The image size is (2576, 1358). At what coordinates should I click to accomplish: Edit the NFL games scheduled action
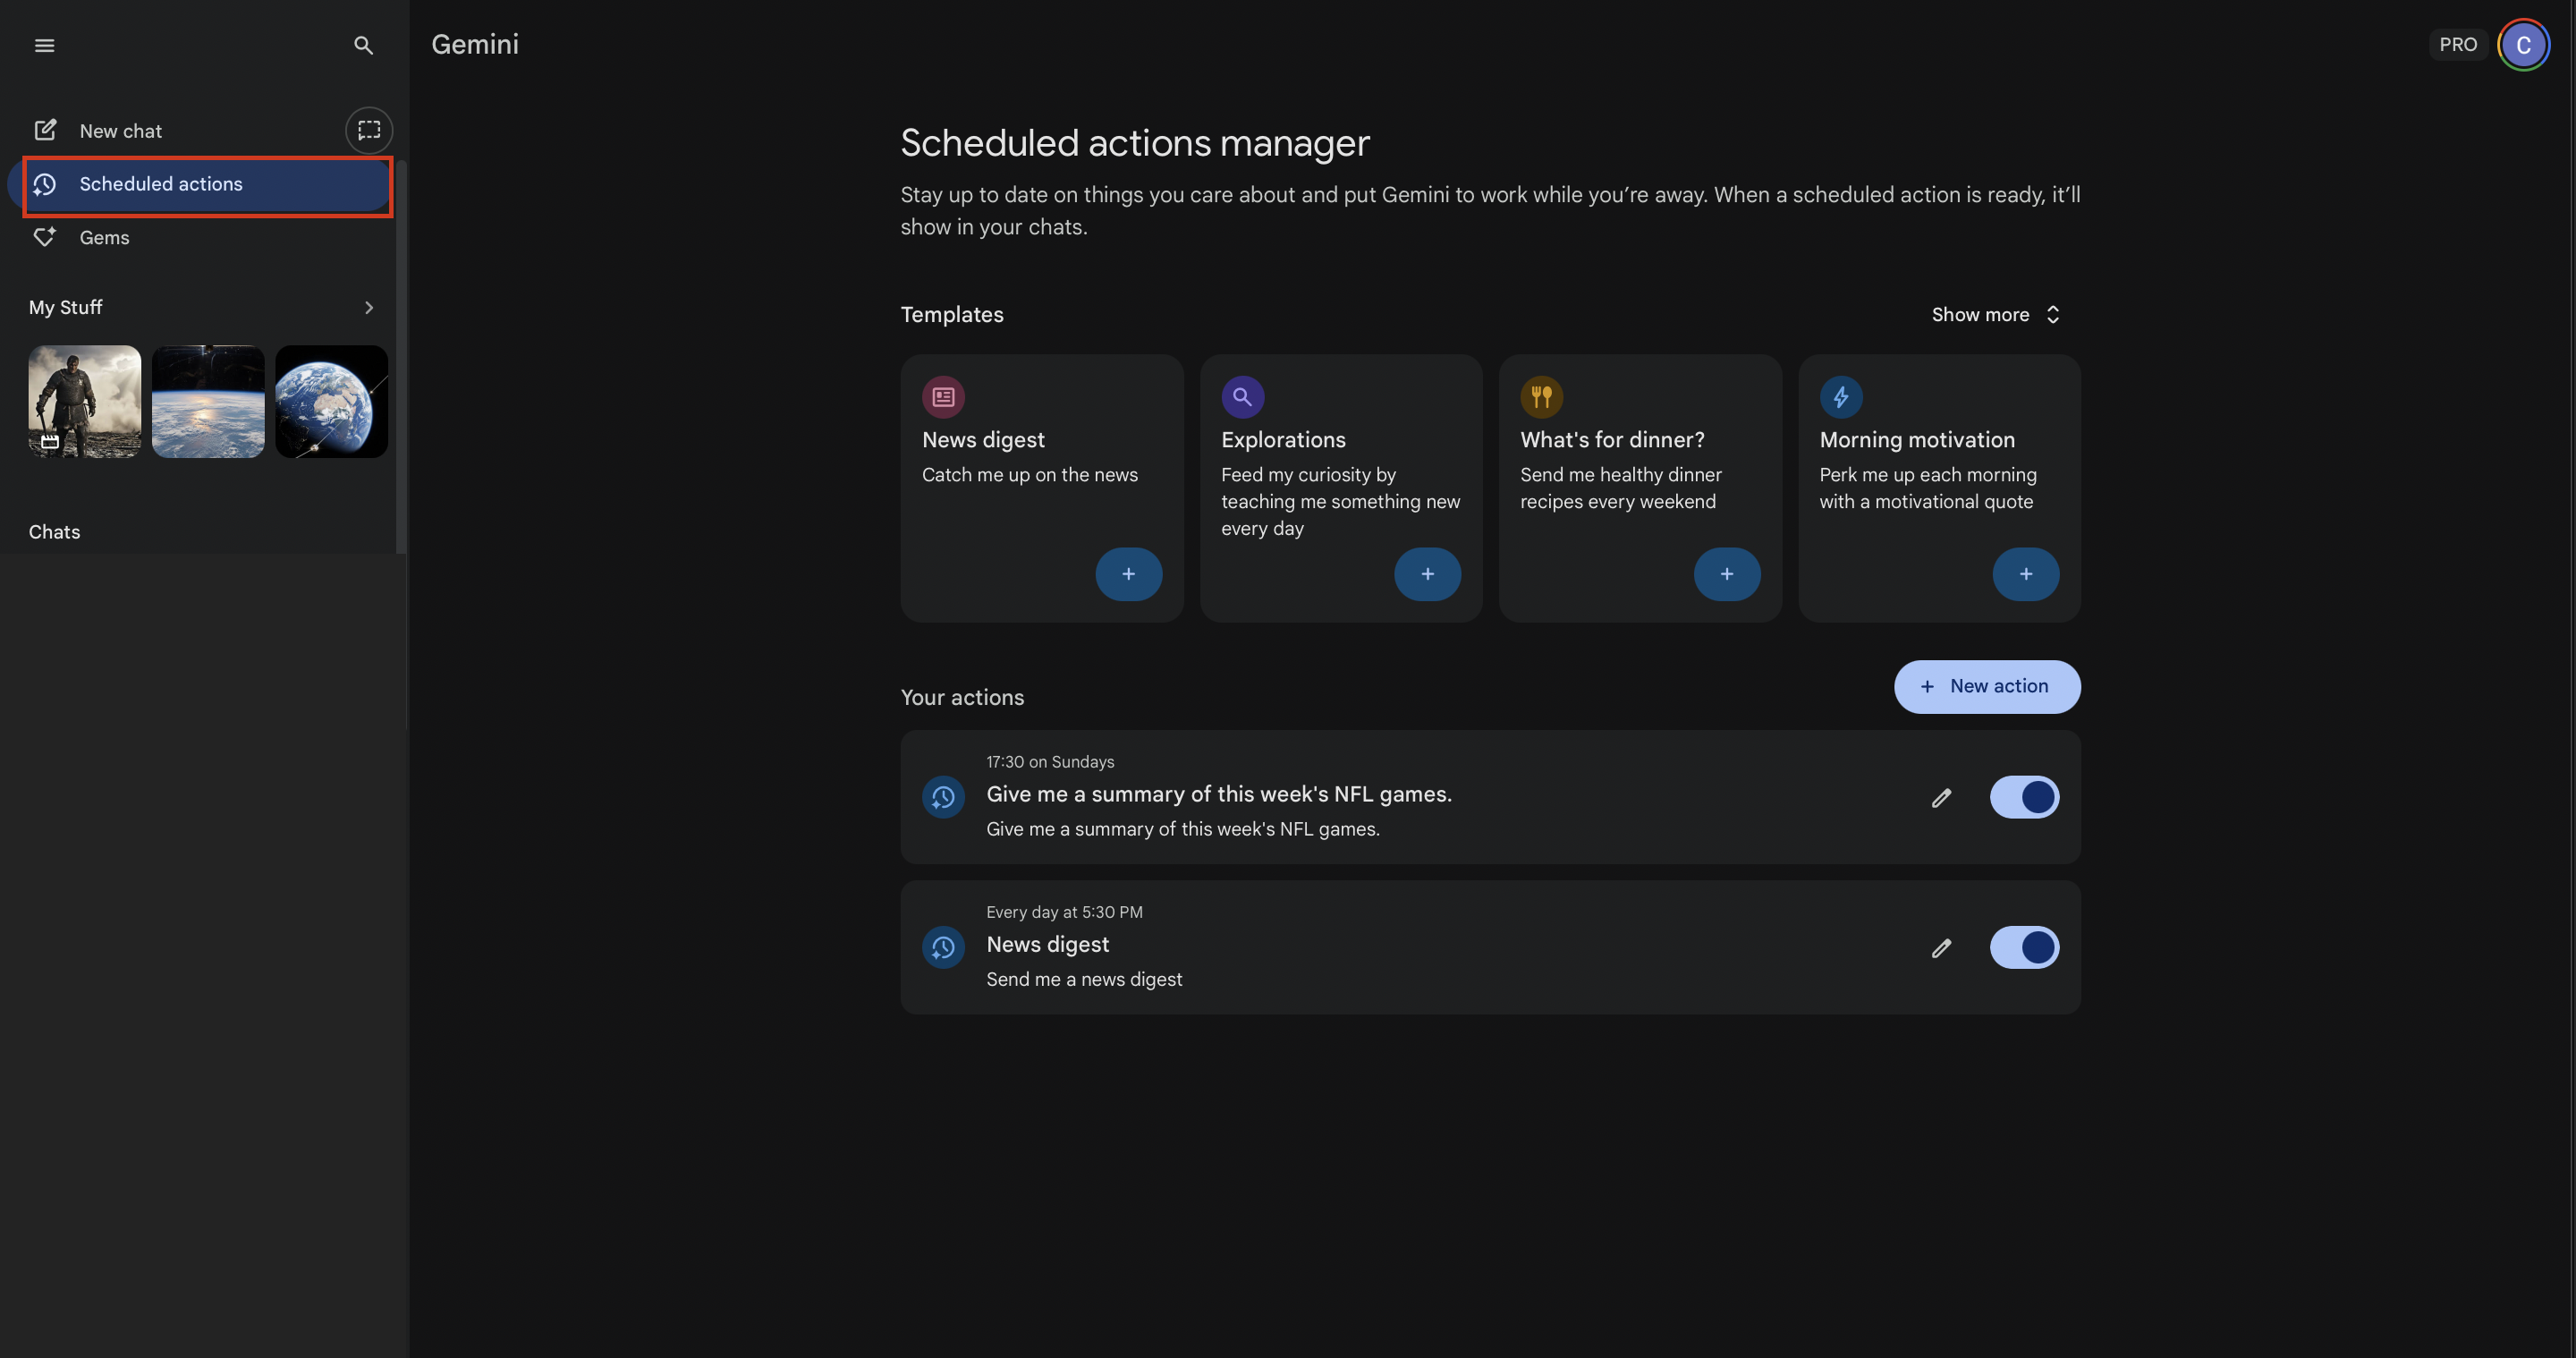pos(1941,797)
